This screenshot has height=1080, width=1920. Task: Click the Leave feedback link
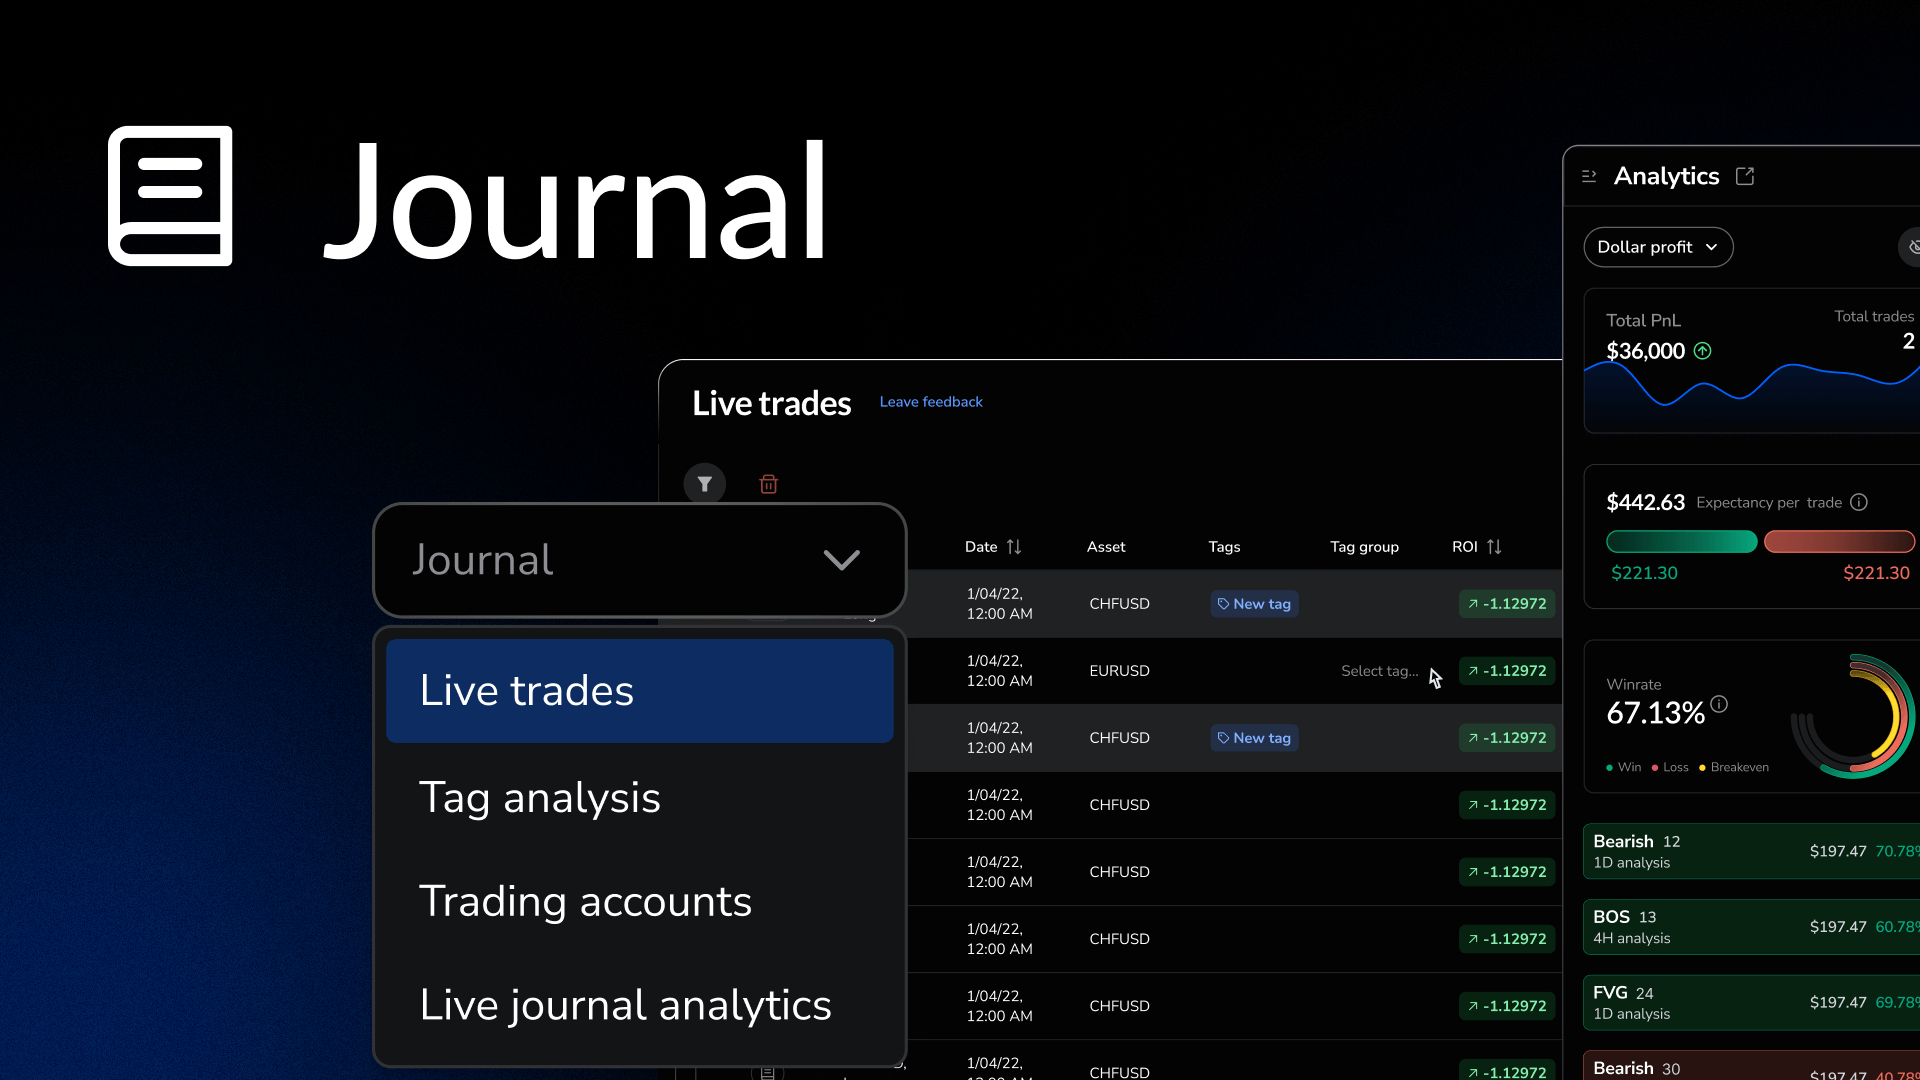click(x=931, y=402)
